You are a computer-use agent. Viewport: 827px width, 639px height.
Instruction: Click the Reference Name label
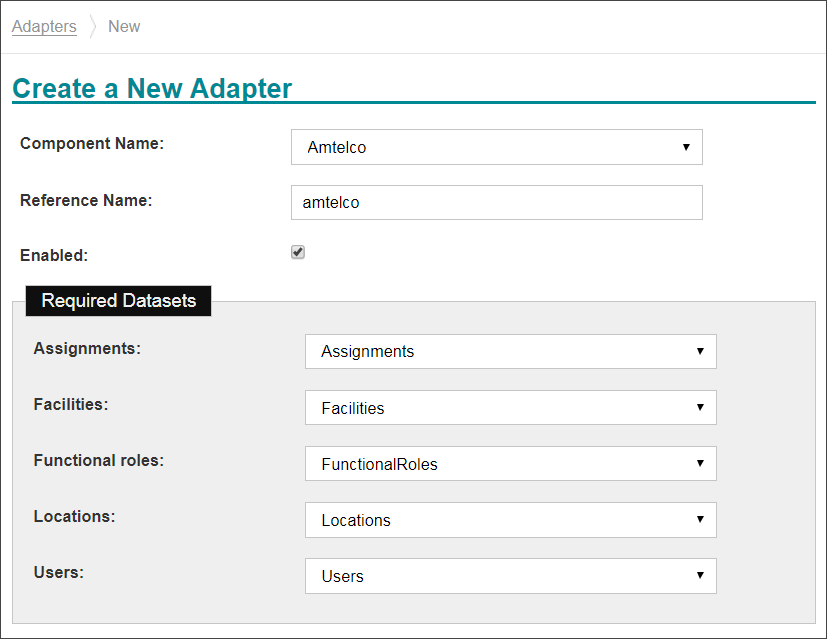(86, 200)
